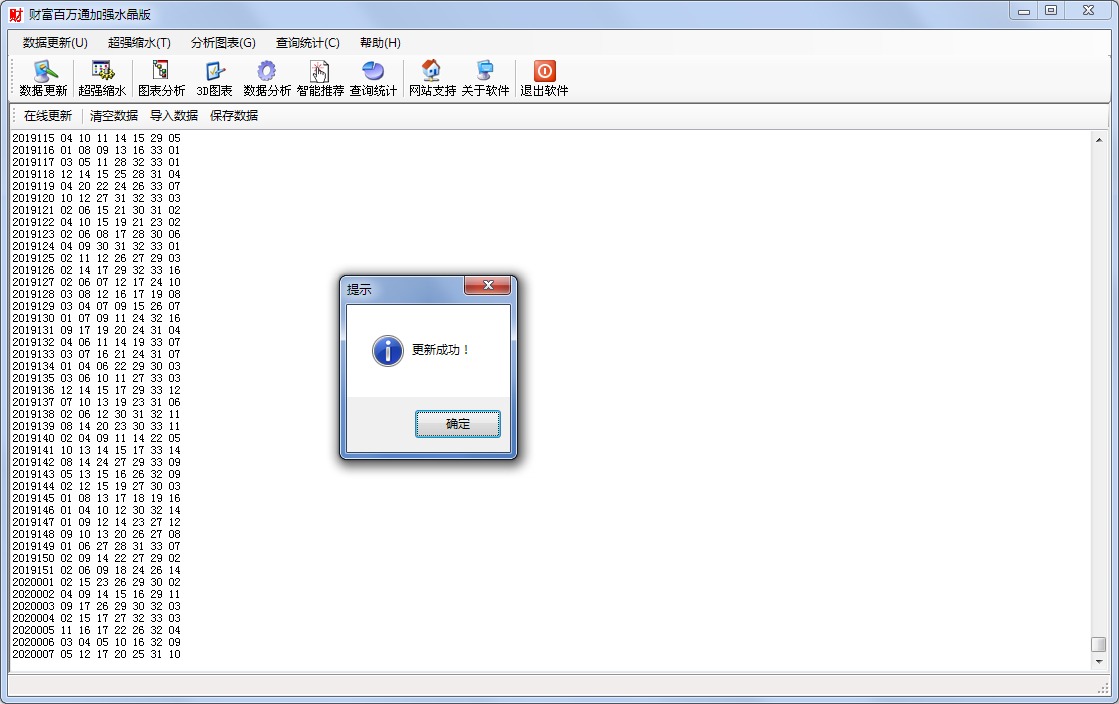Open the 查询统计(C) menu
1119x704 pixels.
click(307, 43)
